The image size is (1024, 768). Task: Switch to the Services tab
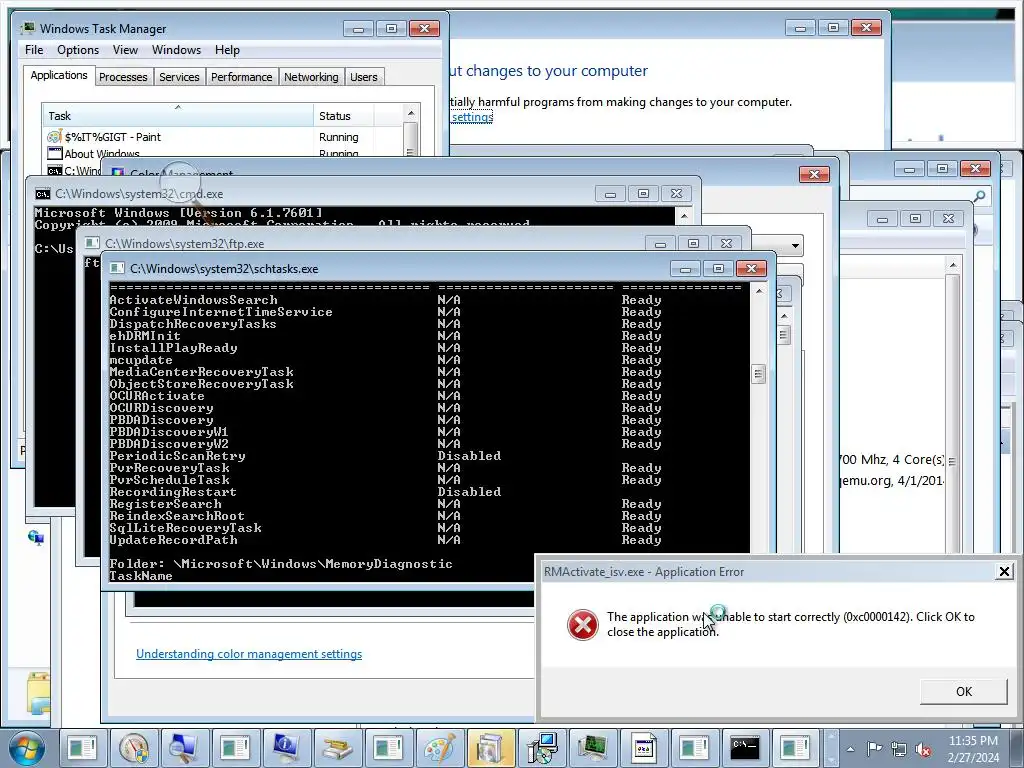pyautogui.click(x=179, y=77)
